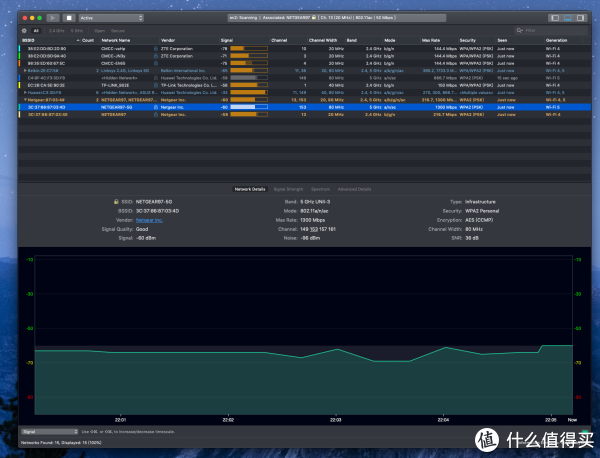Show only Open networks
Screen dimensions: 600x458
click(x=99, y=31)
